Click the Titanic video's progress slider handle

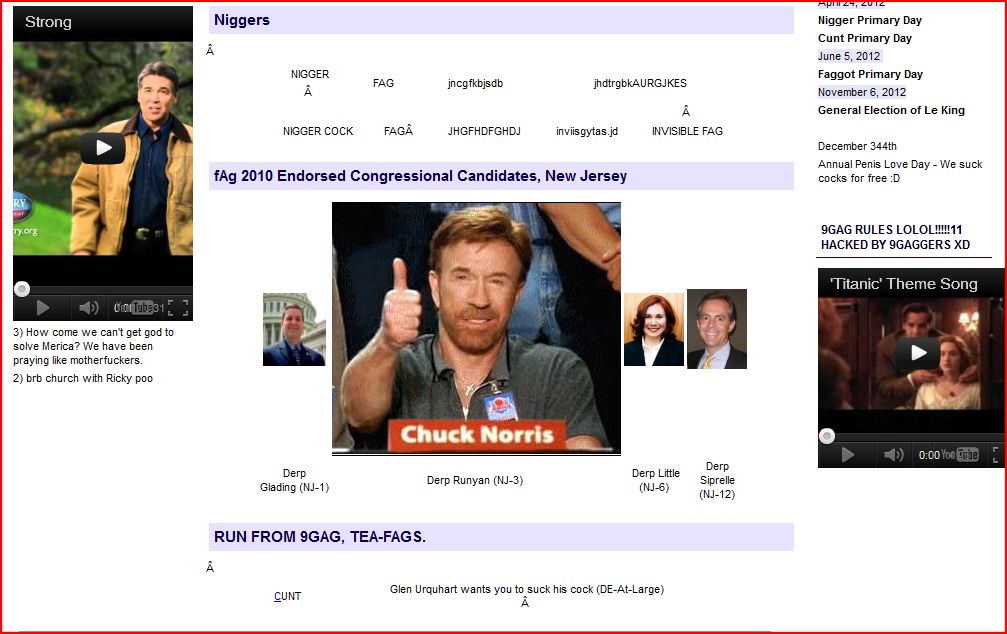tap(827, 436)
